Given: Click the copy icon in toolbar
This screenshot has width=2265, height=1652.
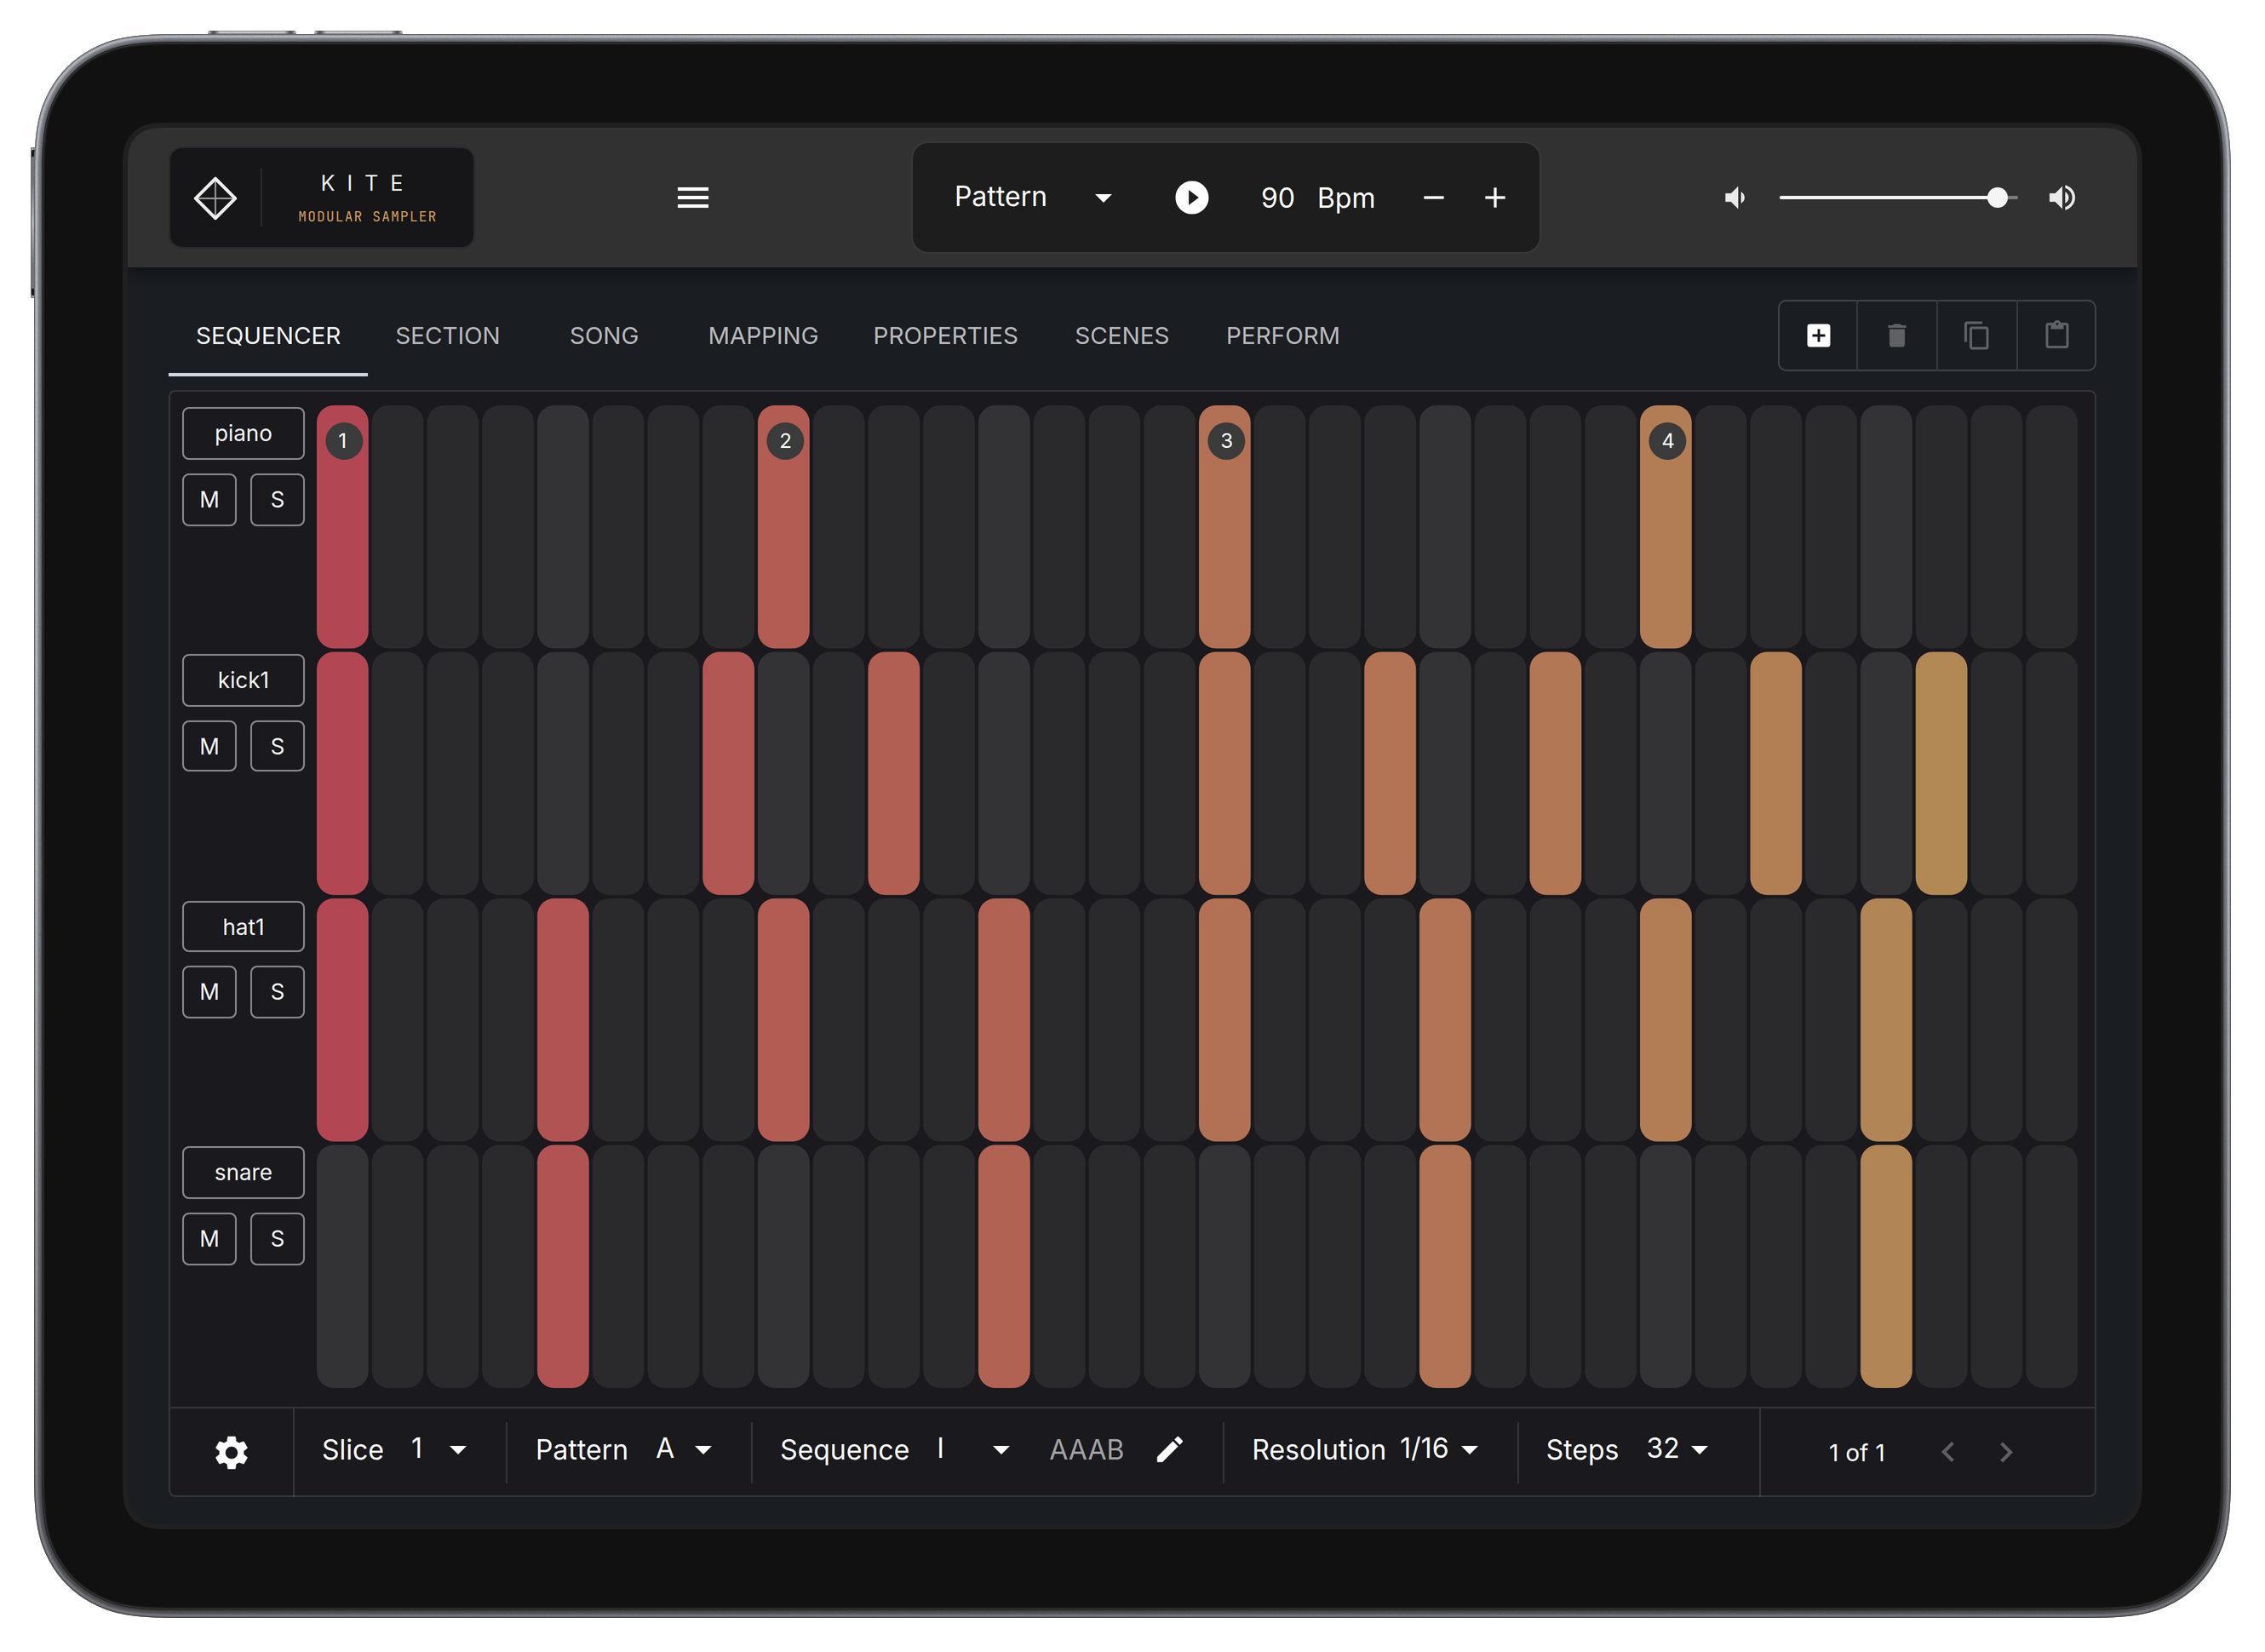Looking at the screenshot, I should pyautogui.click(x=1976, y=336).
